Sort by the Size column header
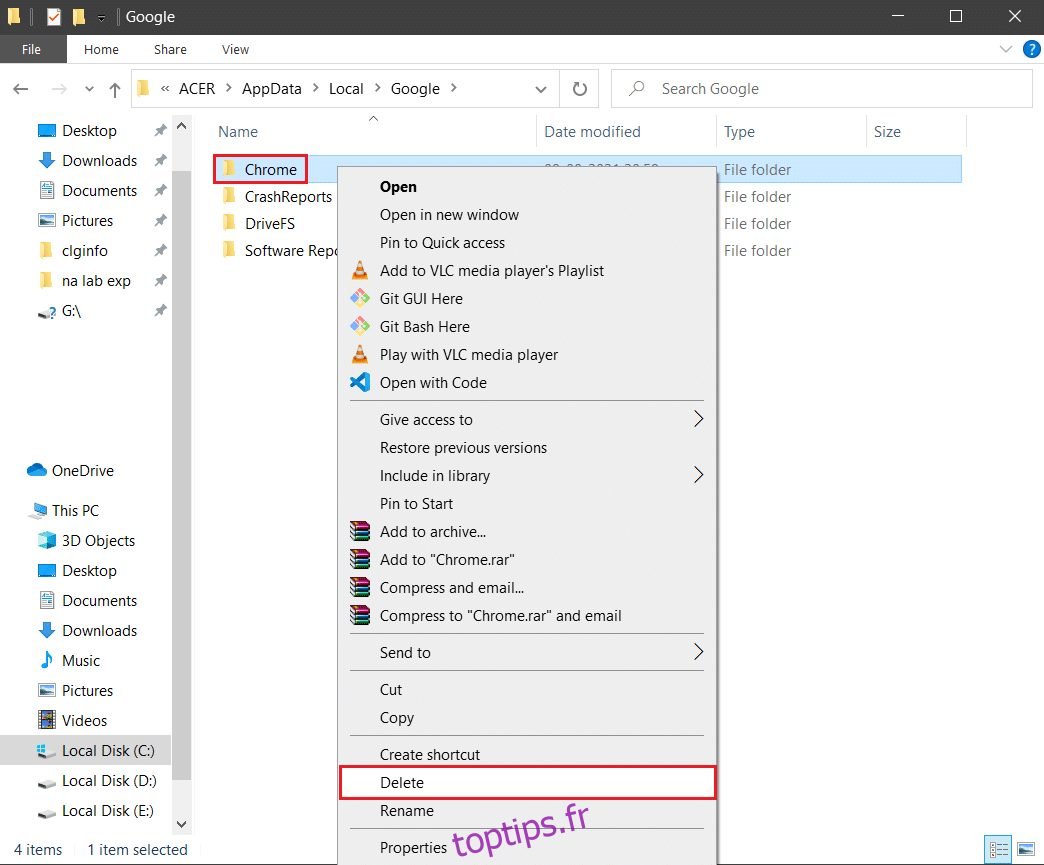 pos(887,132)
